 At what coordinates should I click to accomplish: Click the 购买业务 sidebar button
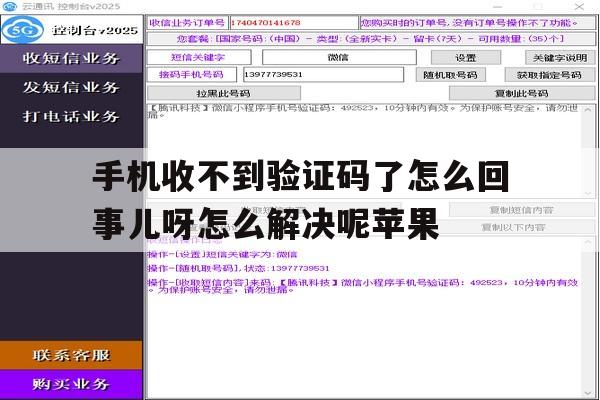tap(71, 384)
